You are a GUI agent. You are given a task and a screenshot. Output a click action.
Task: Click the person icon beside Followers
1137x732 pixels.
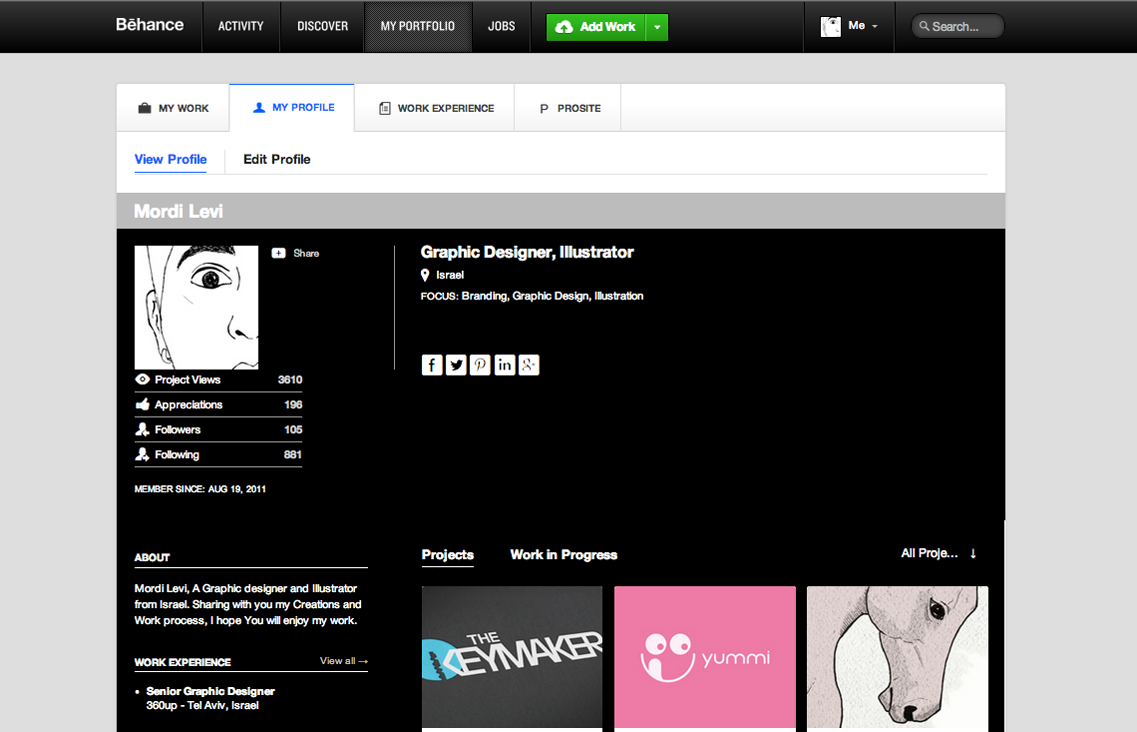tap(142, 429)
